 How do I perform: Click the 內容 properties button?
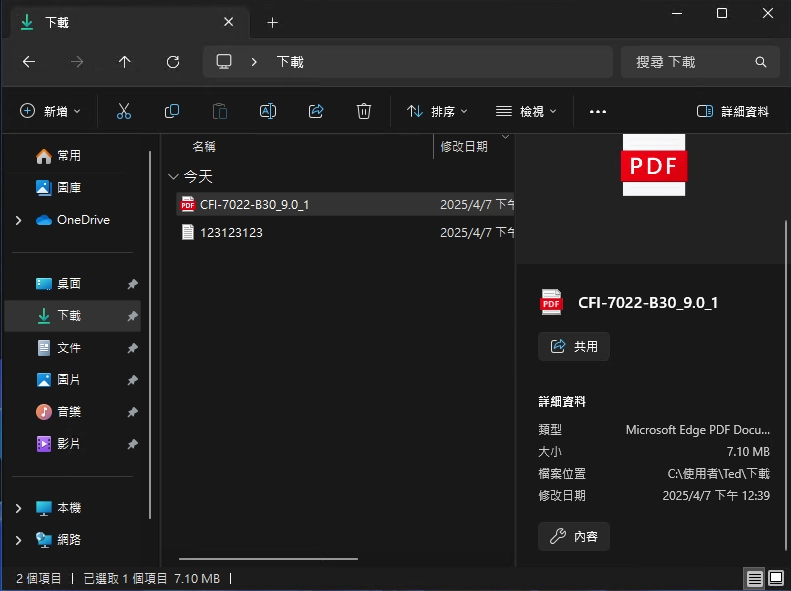pos(574,537)
